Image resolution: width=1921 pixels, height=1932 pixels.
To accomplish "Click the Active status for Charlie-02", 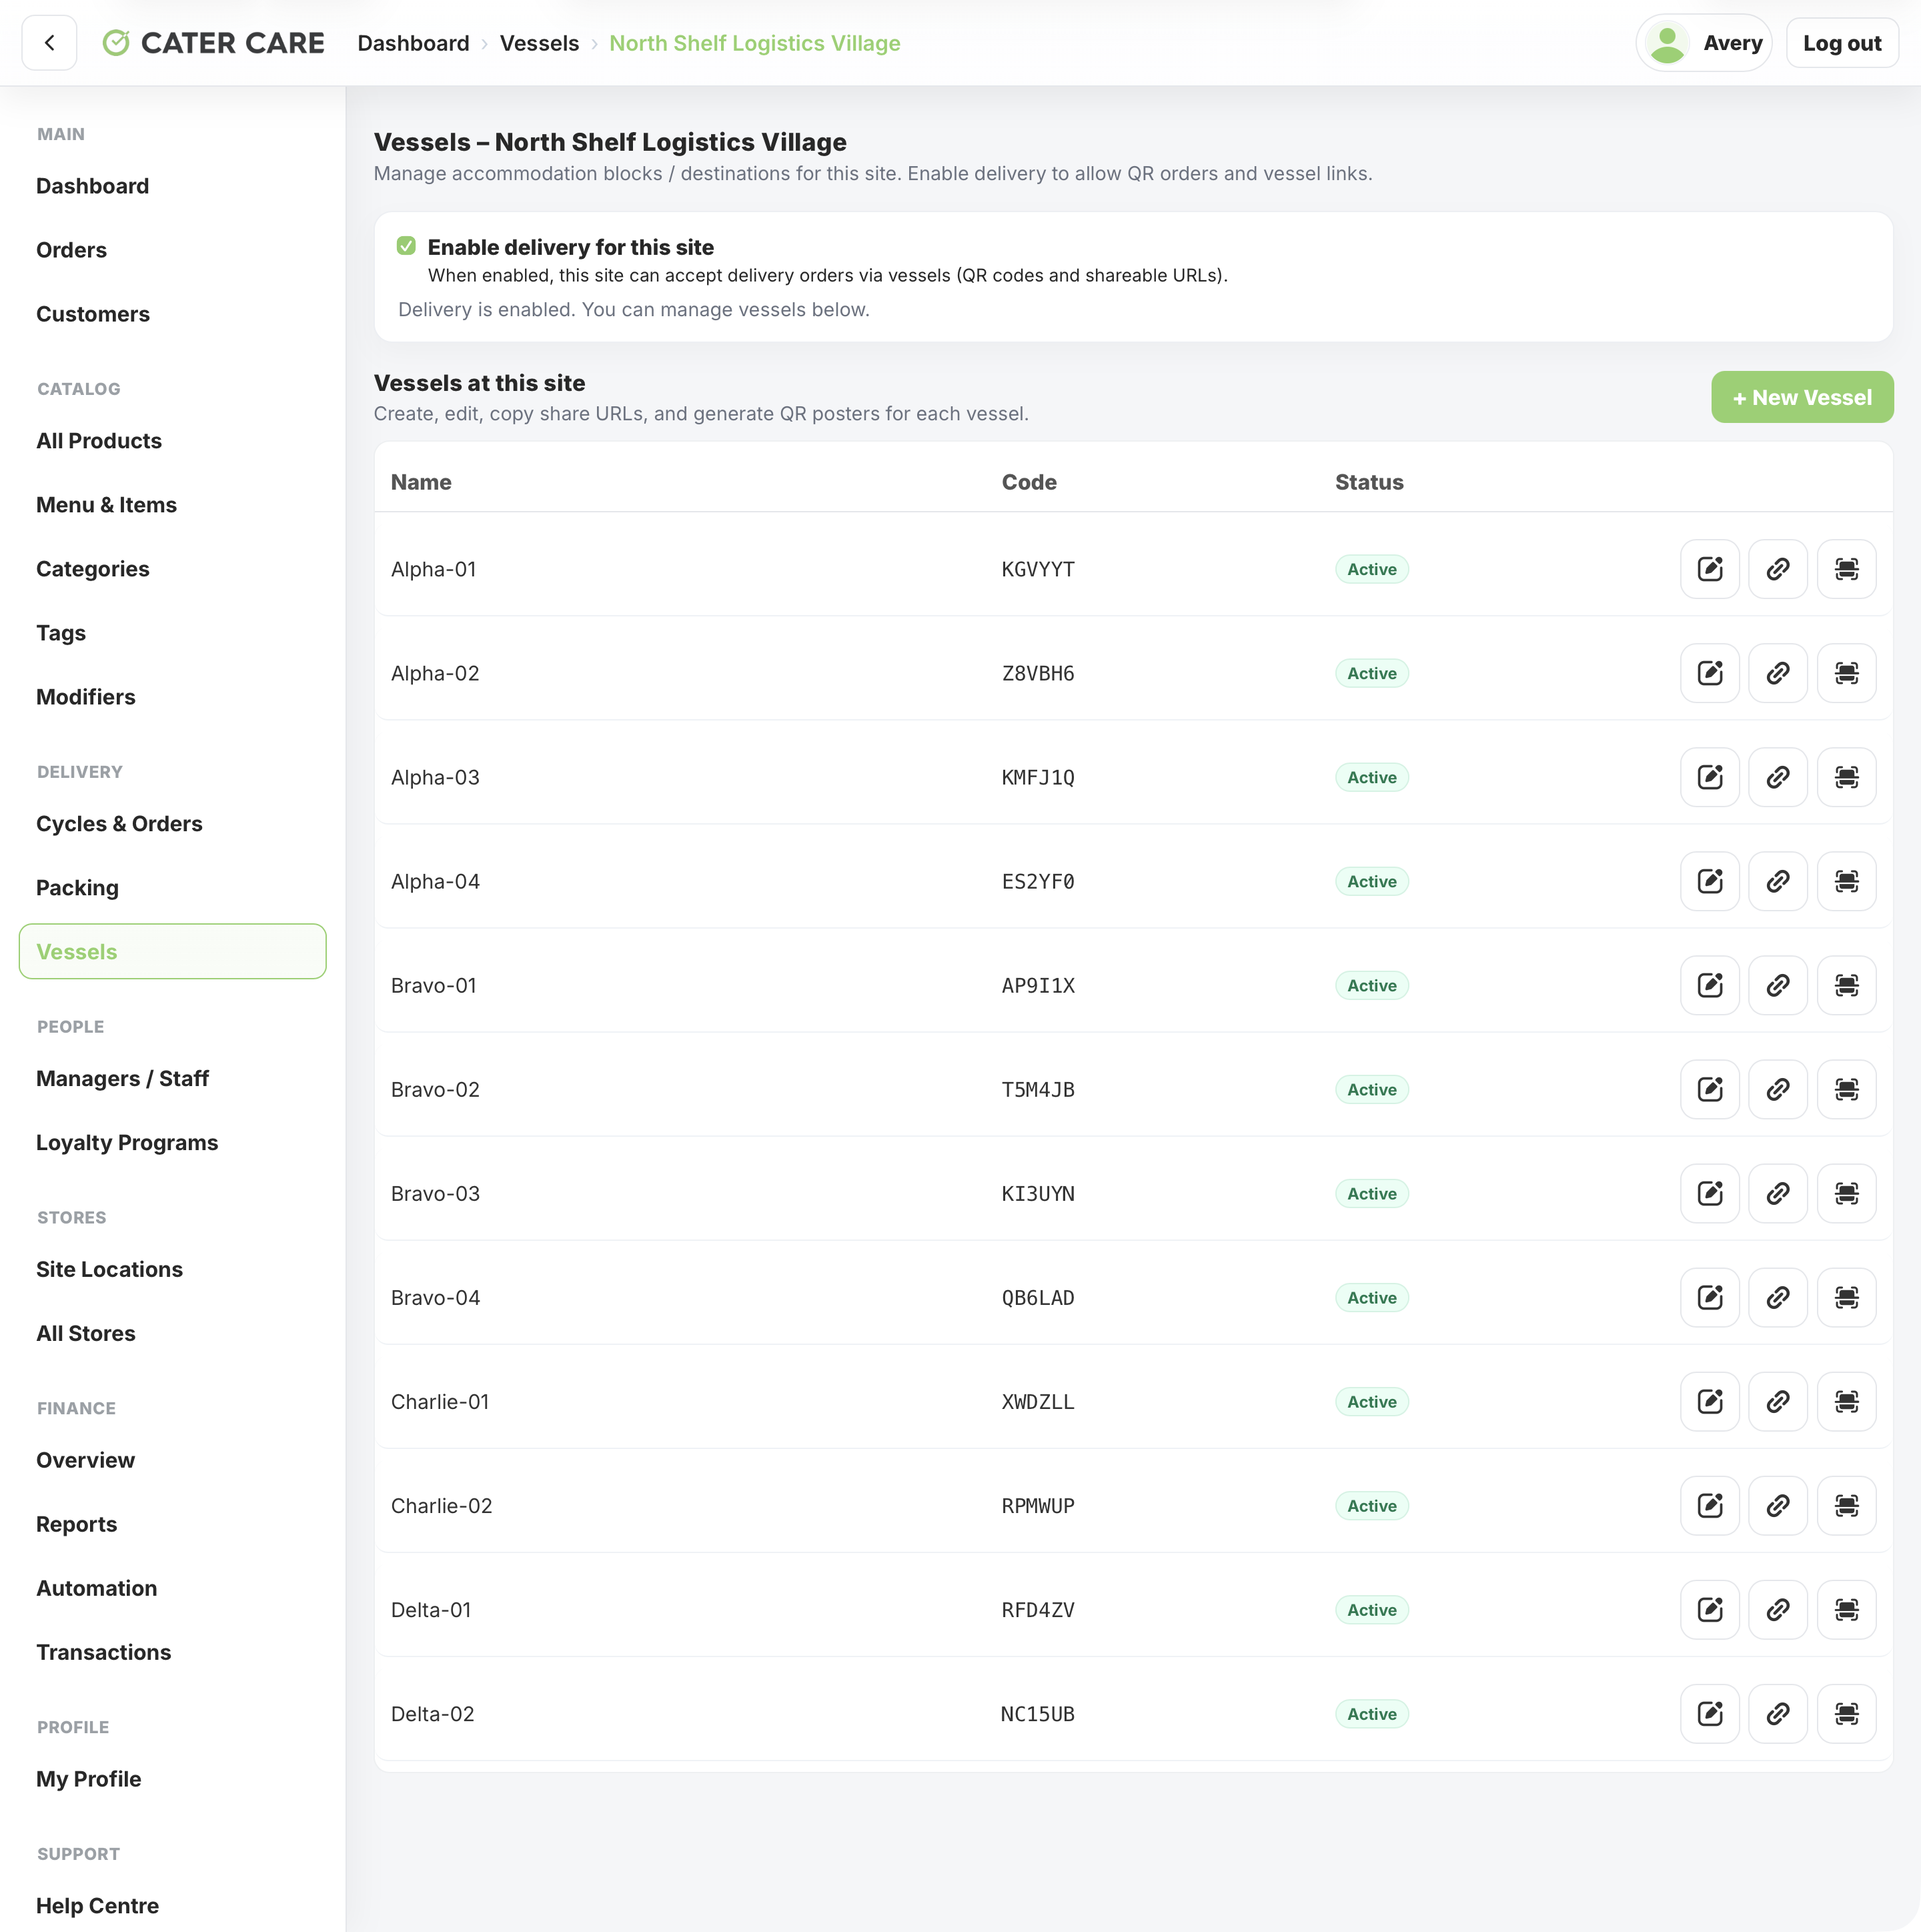I will [1372, 1506].
